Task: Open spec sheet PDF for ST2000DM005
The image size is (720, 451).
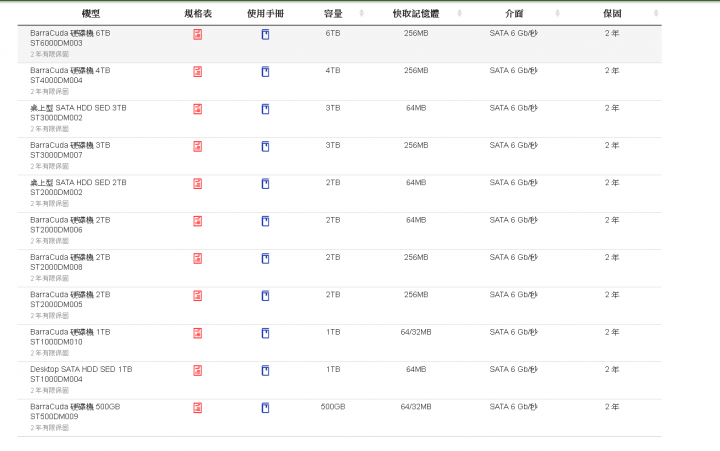Action: [197, 296]
